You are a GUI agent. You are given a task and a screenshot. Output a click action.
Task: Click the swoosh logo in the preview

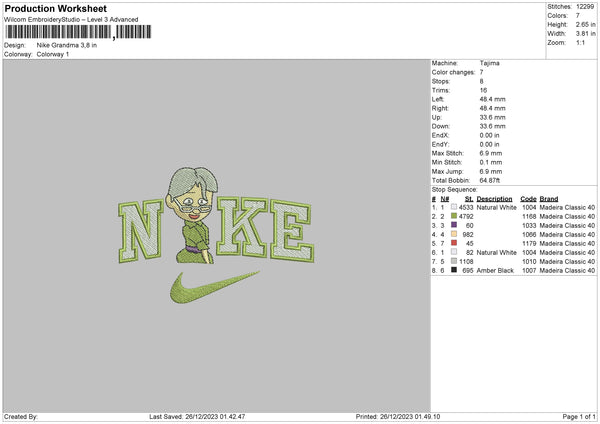(x=215, y=287)
